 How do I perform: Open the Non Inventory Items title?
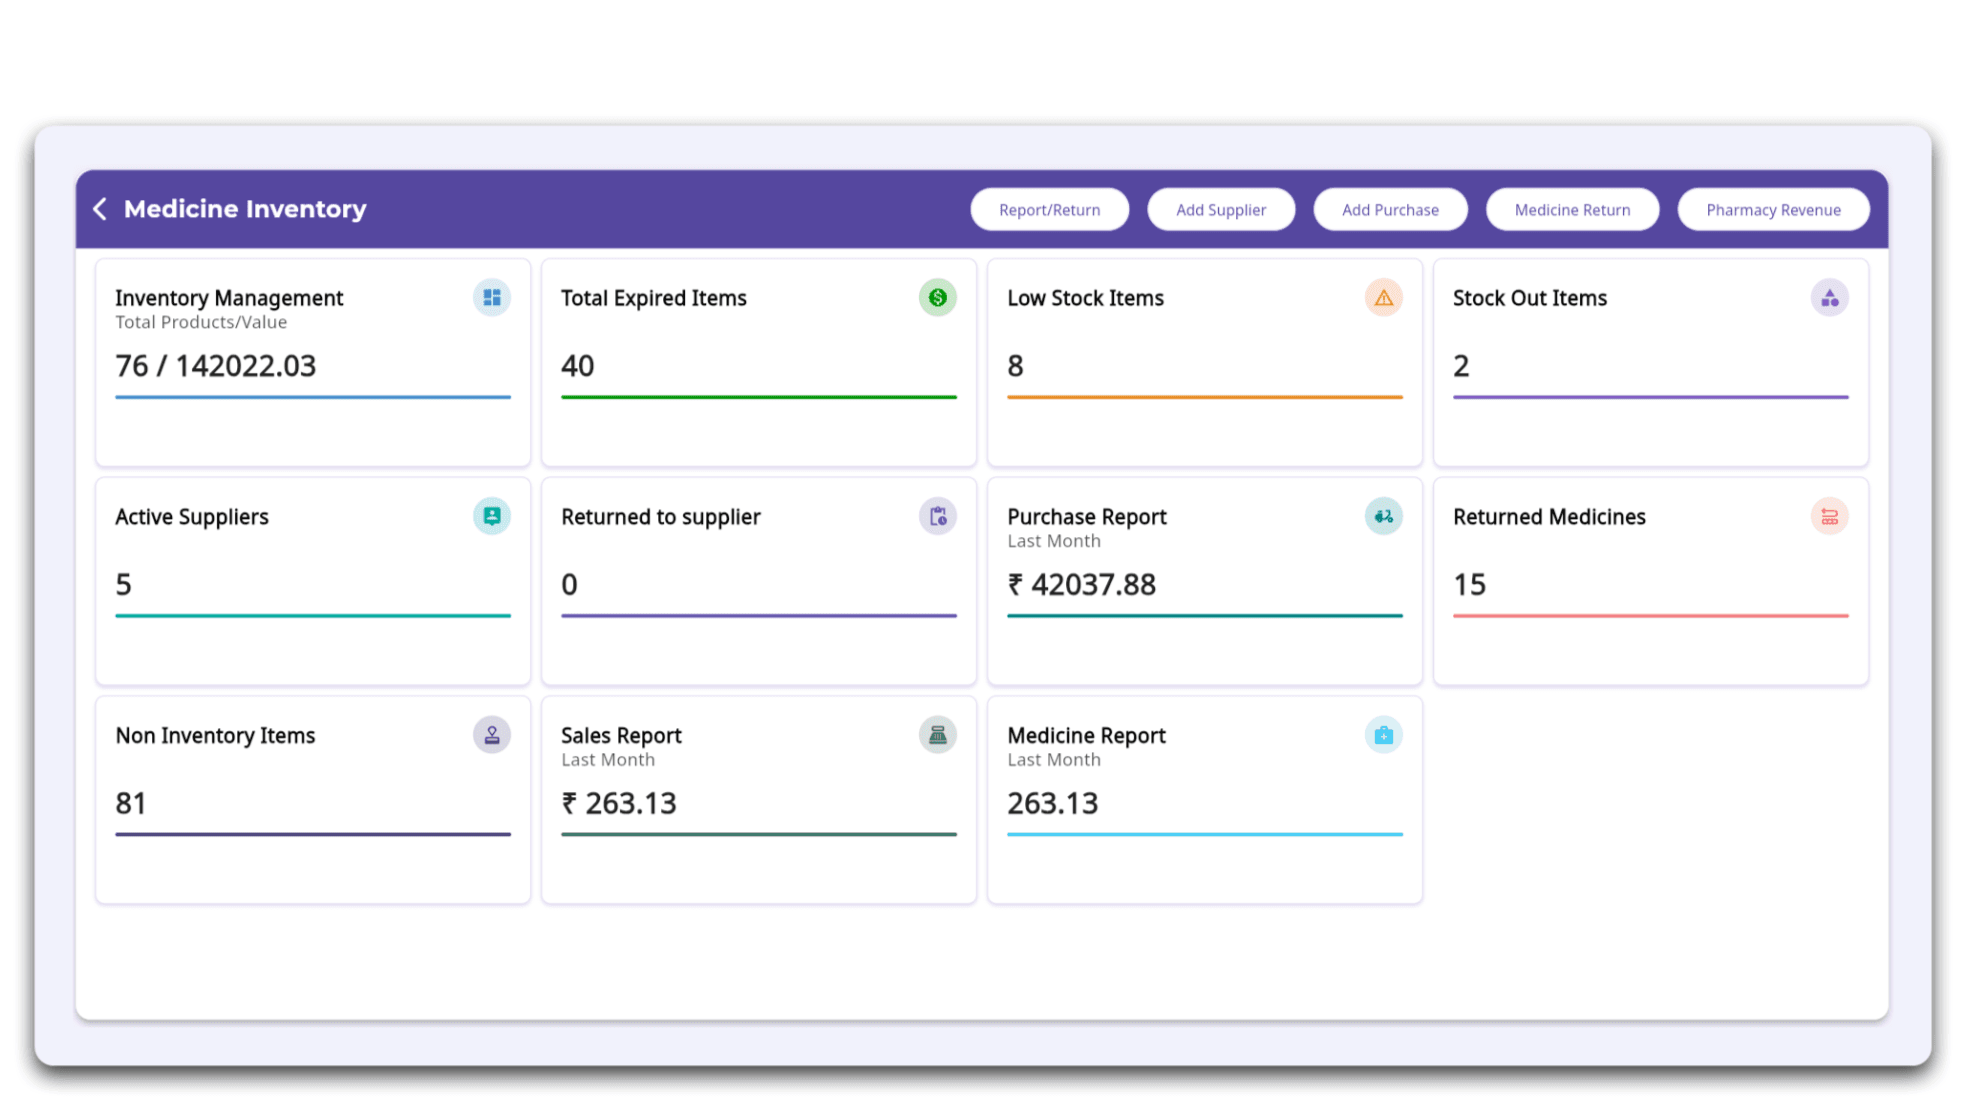215,735
